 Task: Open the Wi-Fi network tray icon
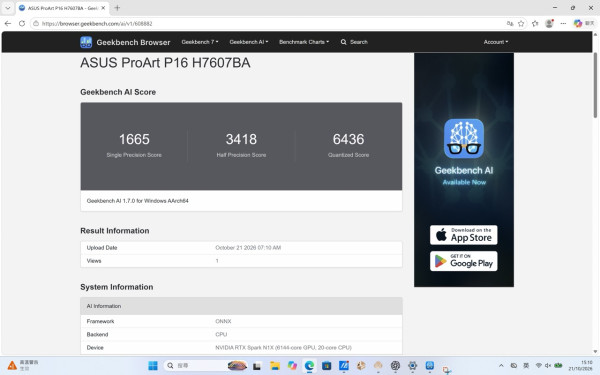coord(538,366)
